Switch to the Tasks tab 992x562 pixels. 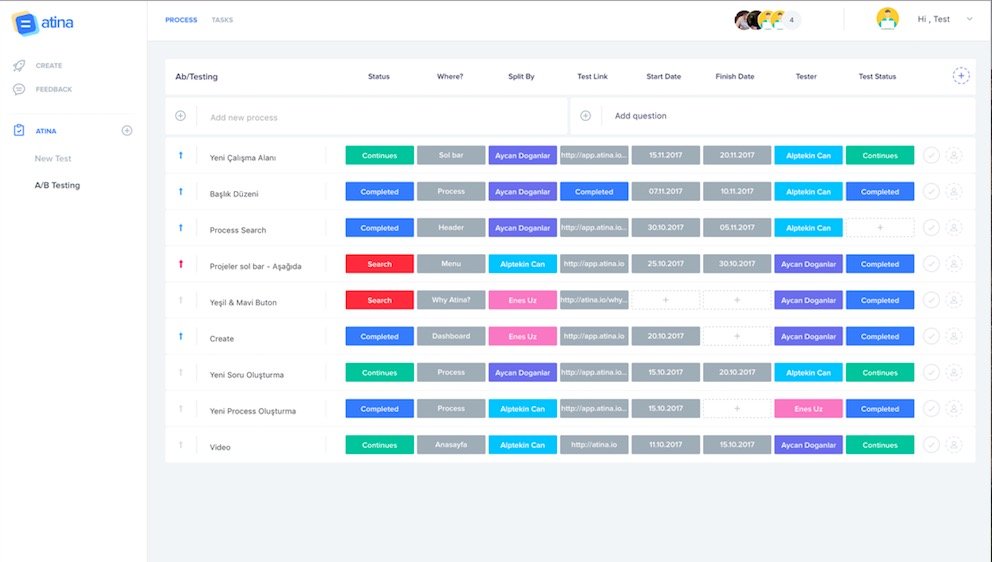point(222,20)
